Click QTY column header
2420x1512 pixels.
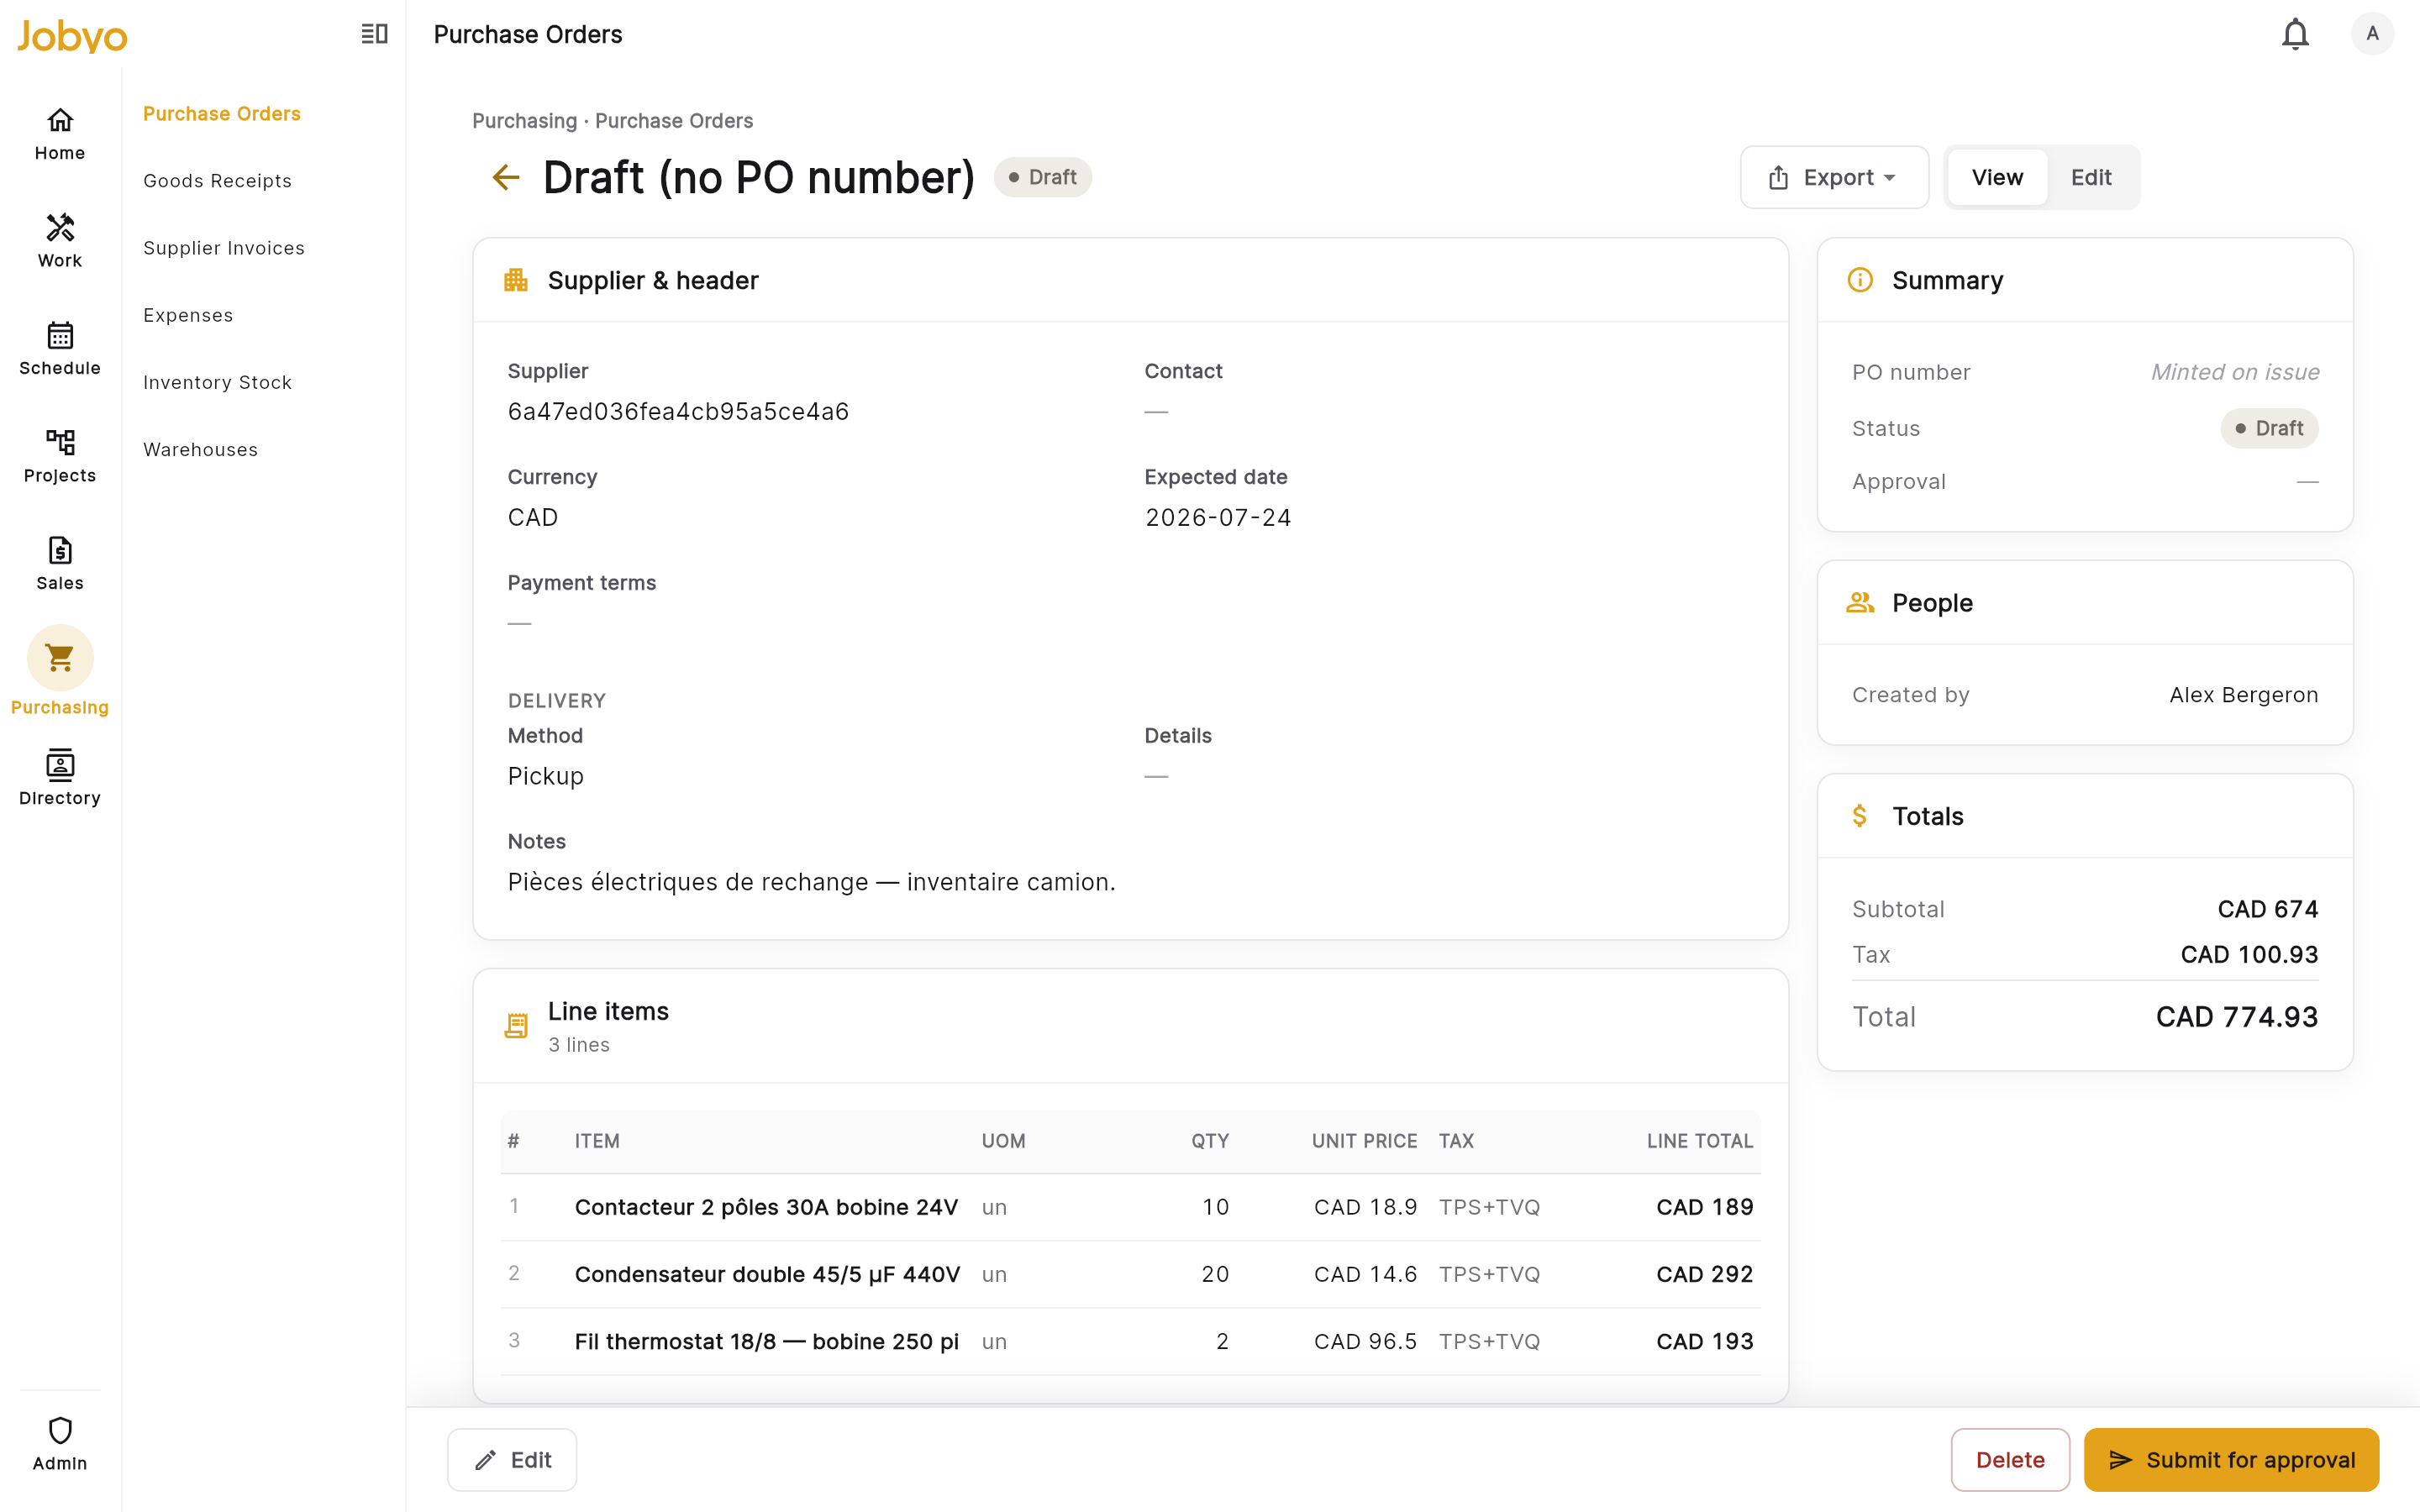(1210, 1141)
